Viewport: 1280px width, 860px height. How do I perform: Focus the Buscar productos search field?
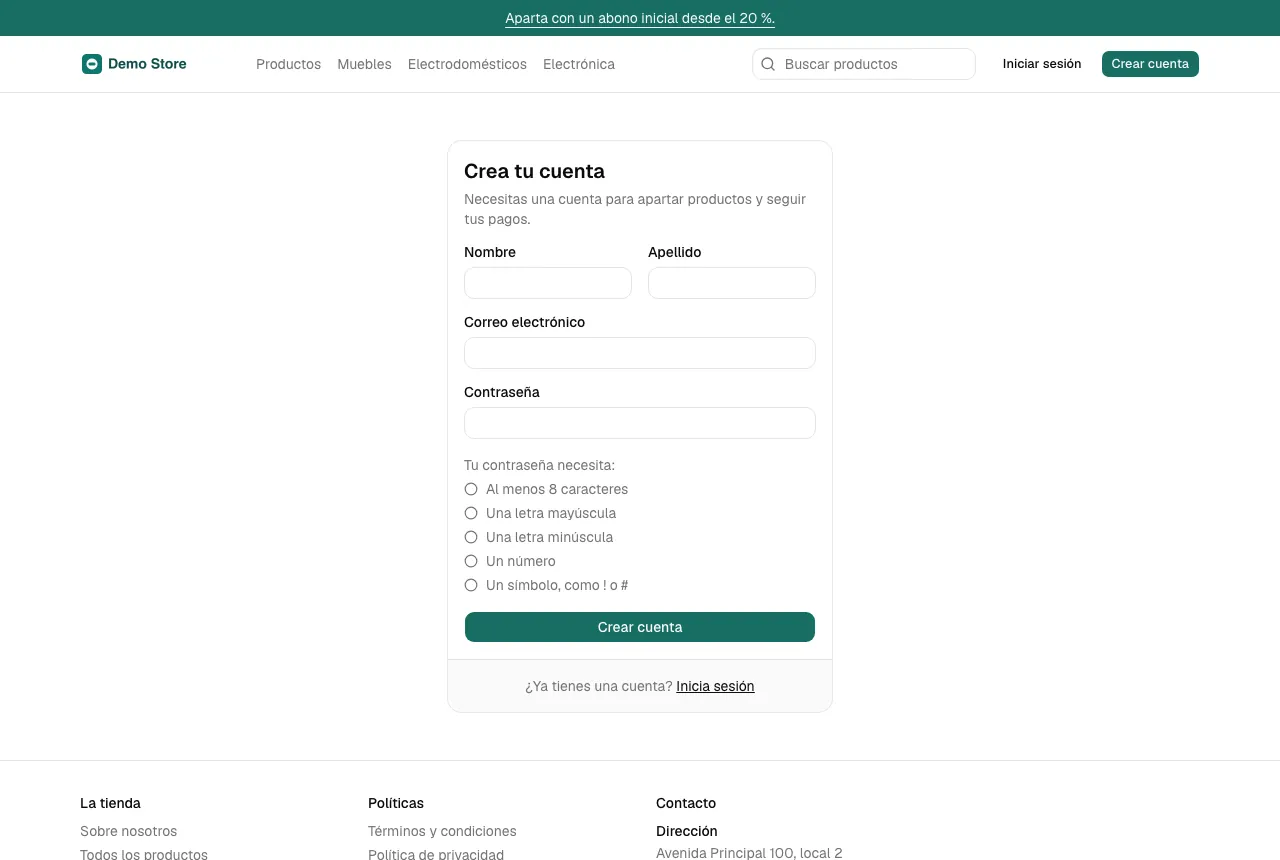pyautogui.click(x=864, y=64)
